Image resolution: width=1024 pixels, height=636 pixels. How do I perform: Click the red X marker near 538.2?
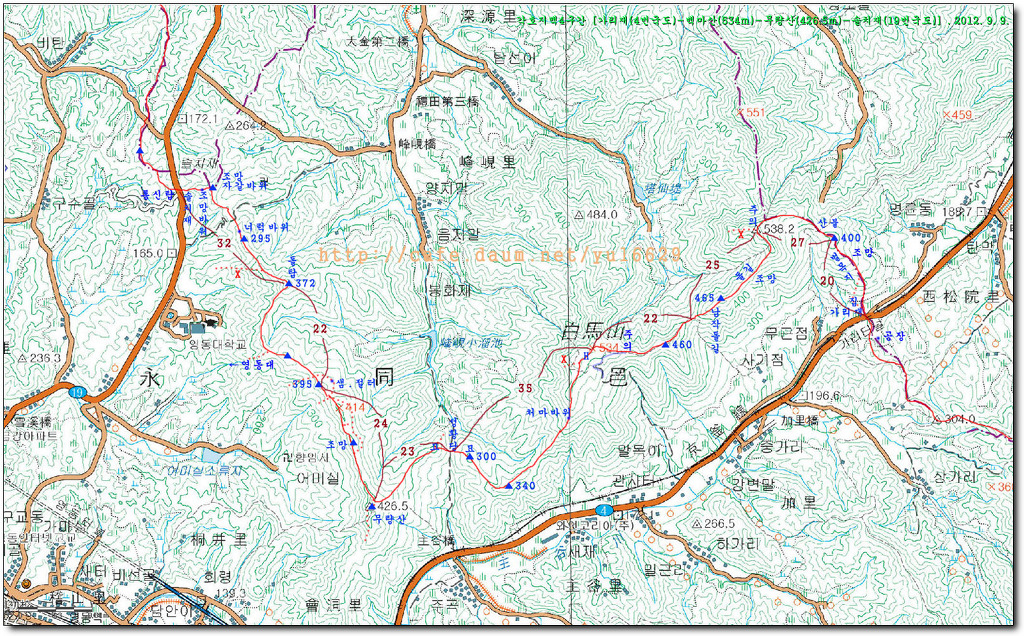[x=741, y=233]
